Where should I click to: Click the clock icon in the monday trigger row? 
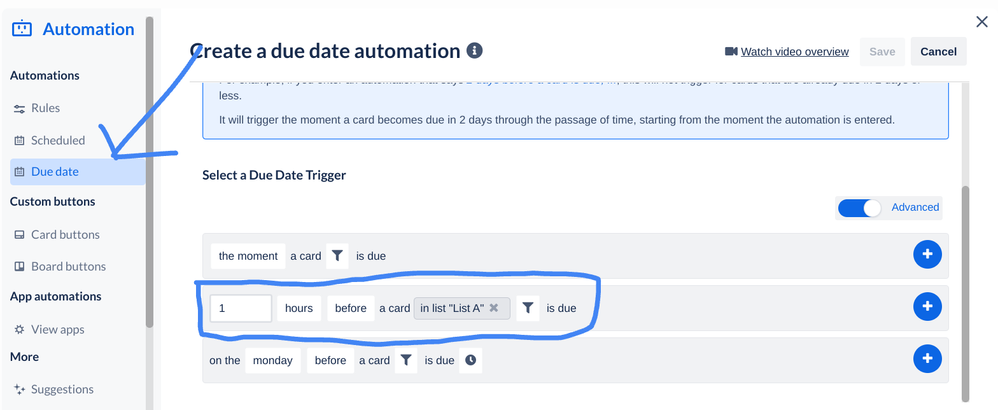click(x=470, y=360)
